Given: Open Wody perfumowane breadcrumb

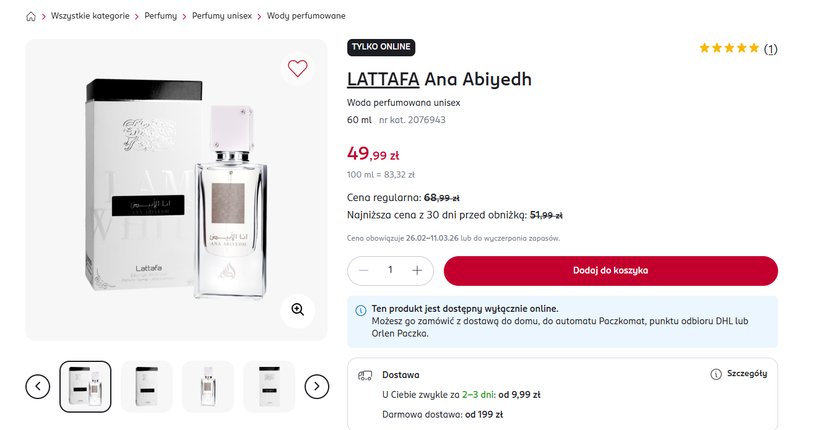Looking at the screenshot, I should (x=306, y=17).
